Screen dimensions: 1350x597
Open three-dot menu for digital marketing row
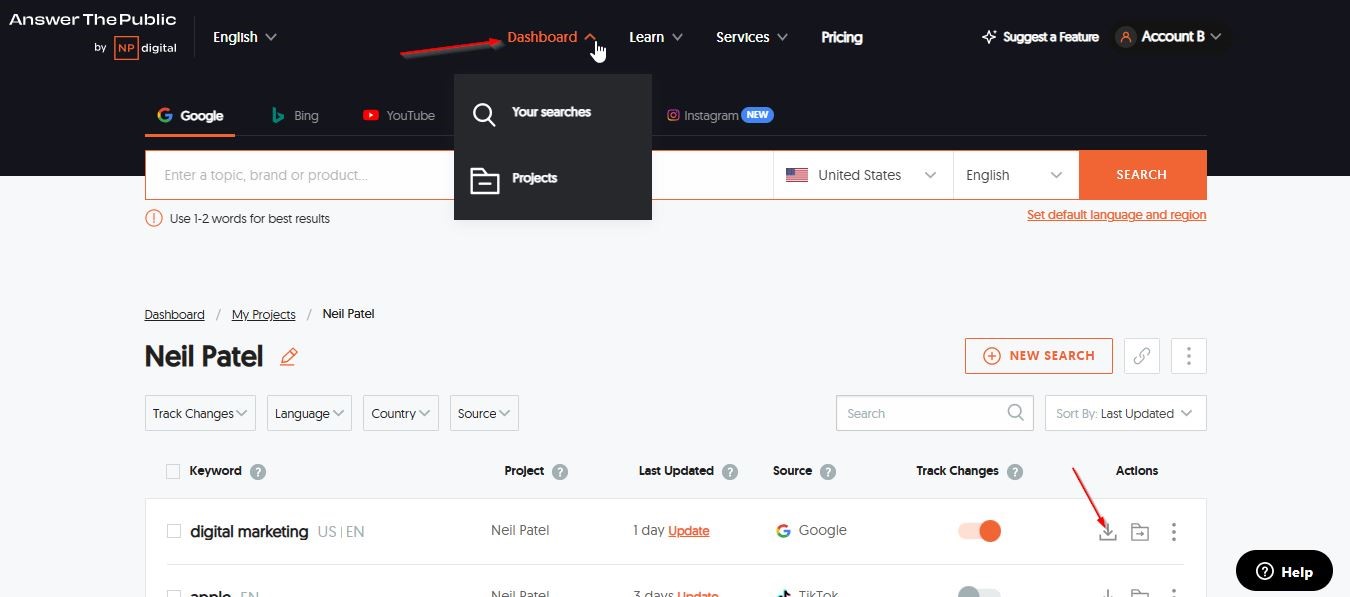coord(1174,532)
